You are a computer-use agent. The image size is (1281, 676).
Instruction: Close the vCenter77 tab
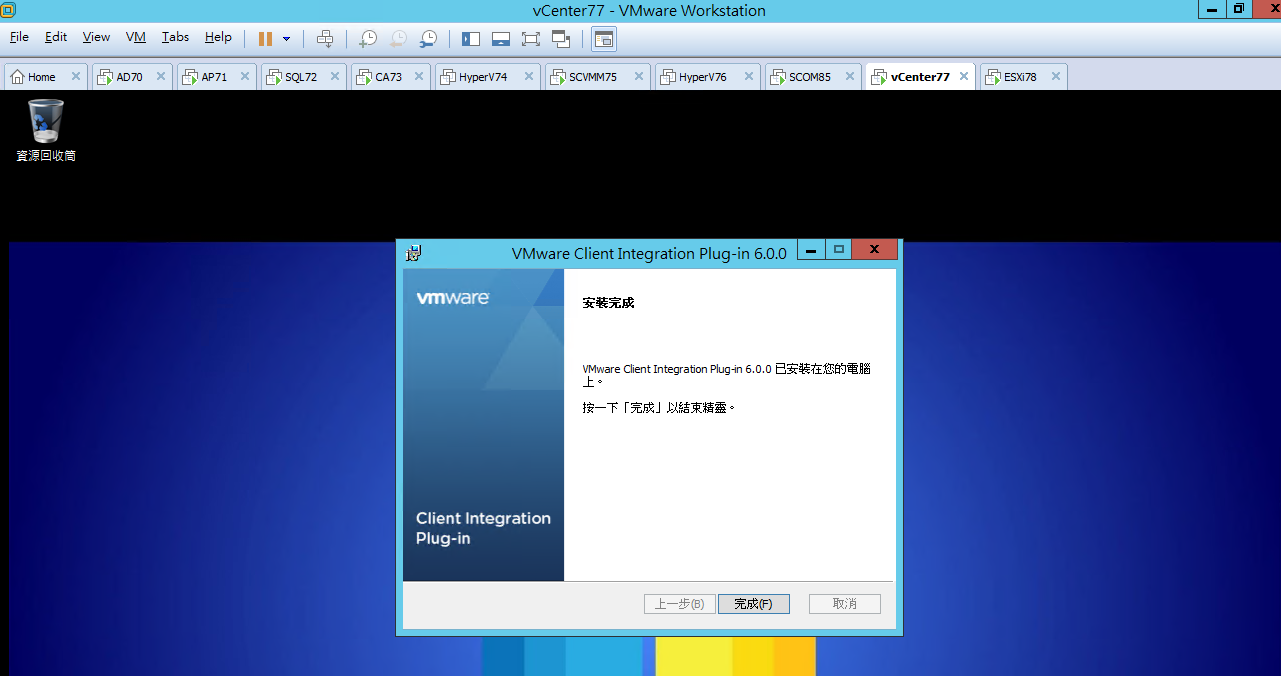click(x=964, y=76)
